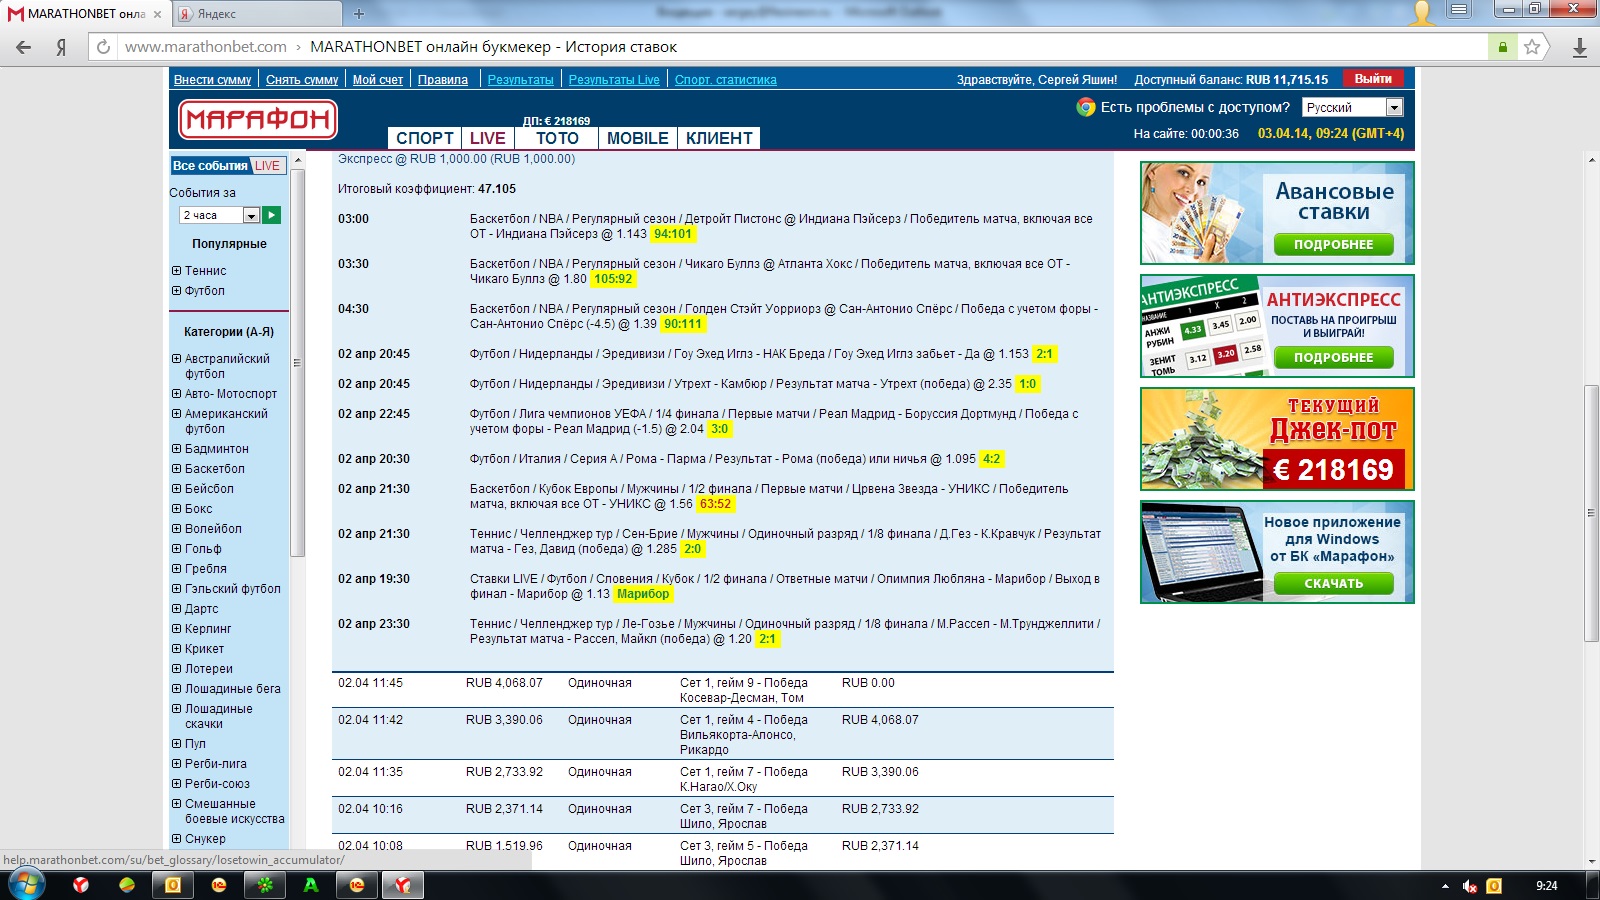Image resolution: width=1600 pixels, height=900 pixels.
Task: Select the MOBILE navigation tab
Action: 638,138
